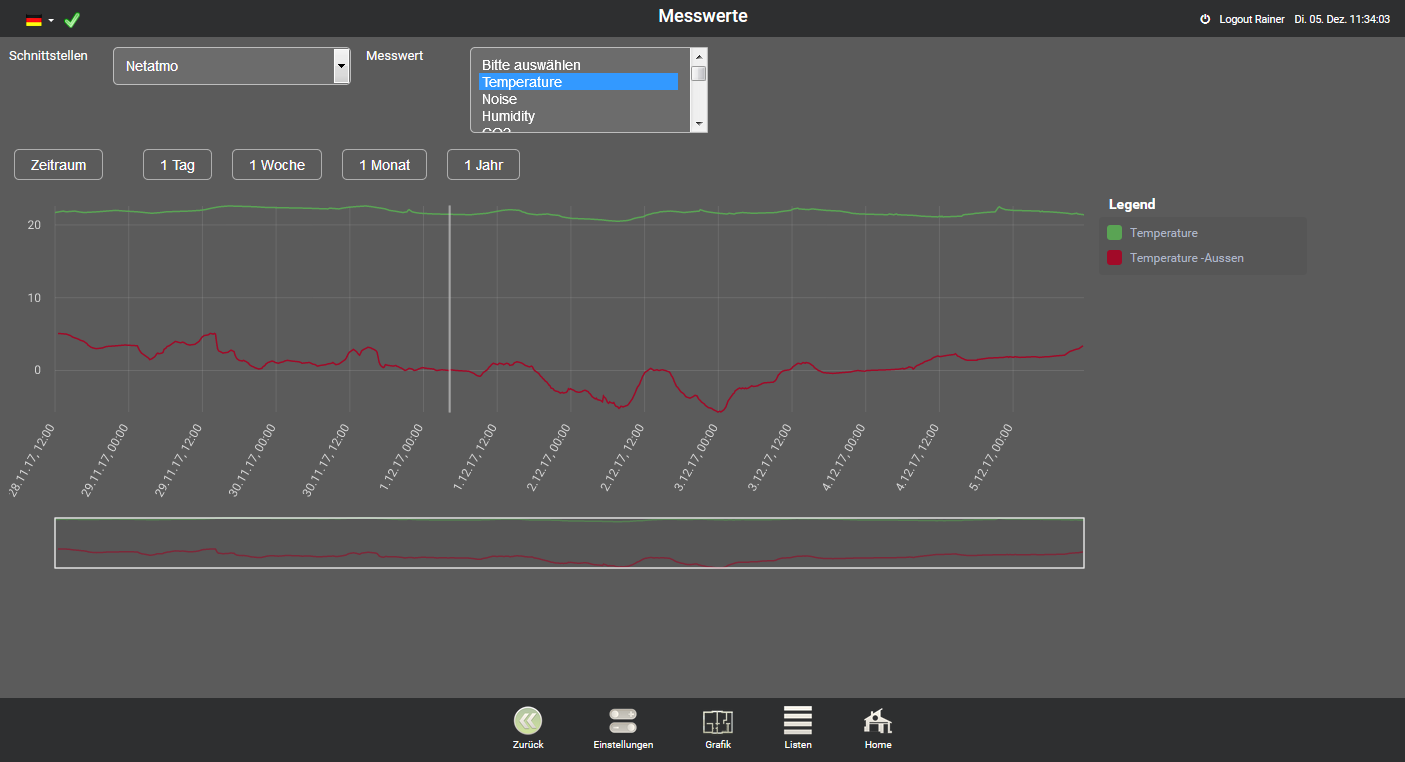Click the vertical cursor line in chart
The image size is (1405, 762).
tap(449, 308)
